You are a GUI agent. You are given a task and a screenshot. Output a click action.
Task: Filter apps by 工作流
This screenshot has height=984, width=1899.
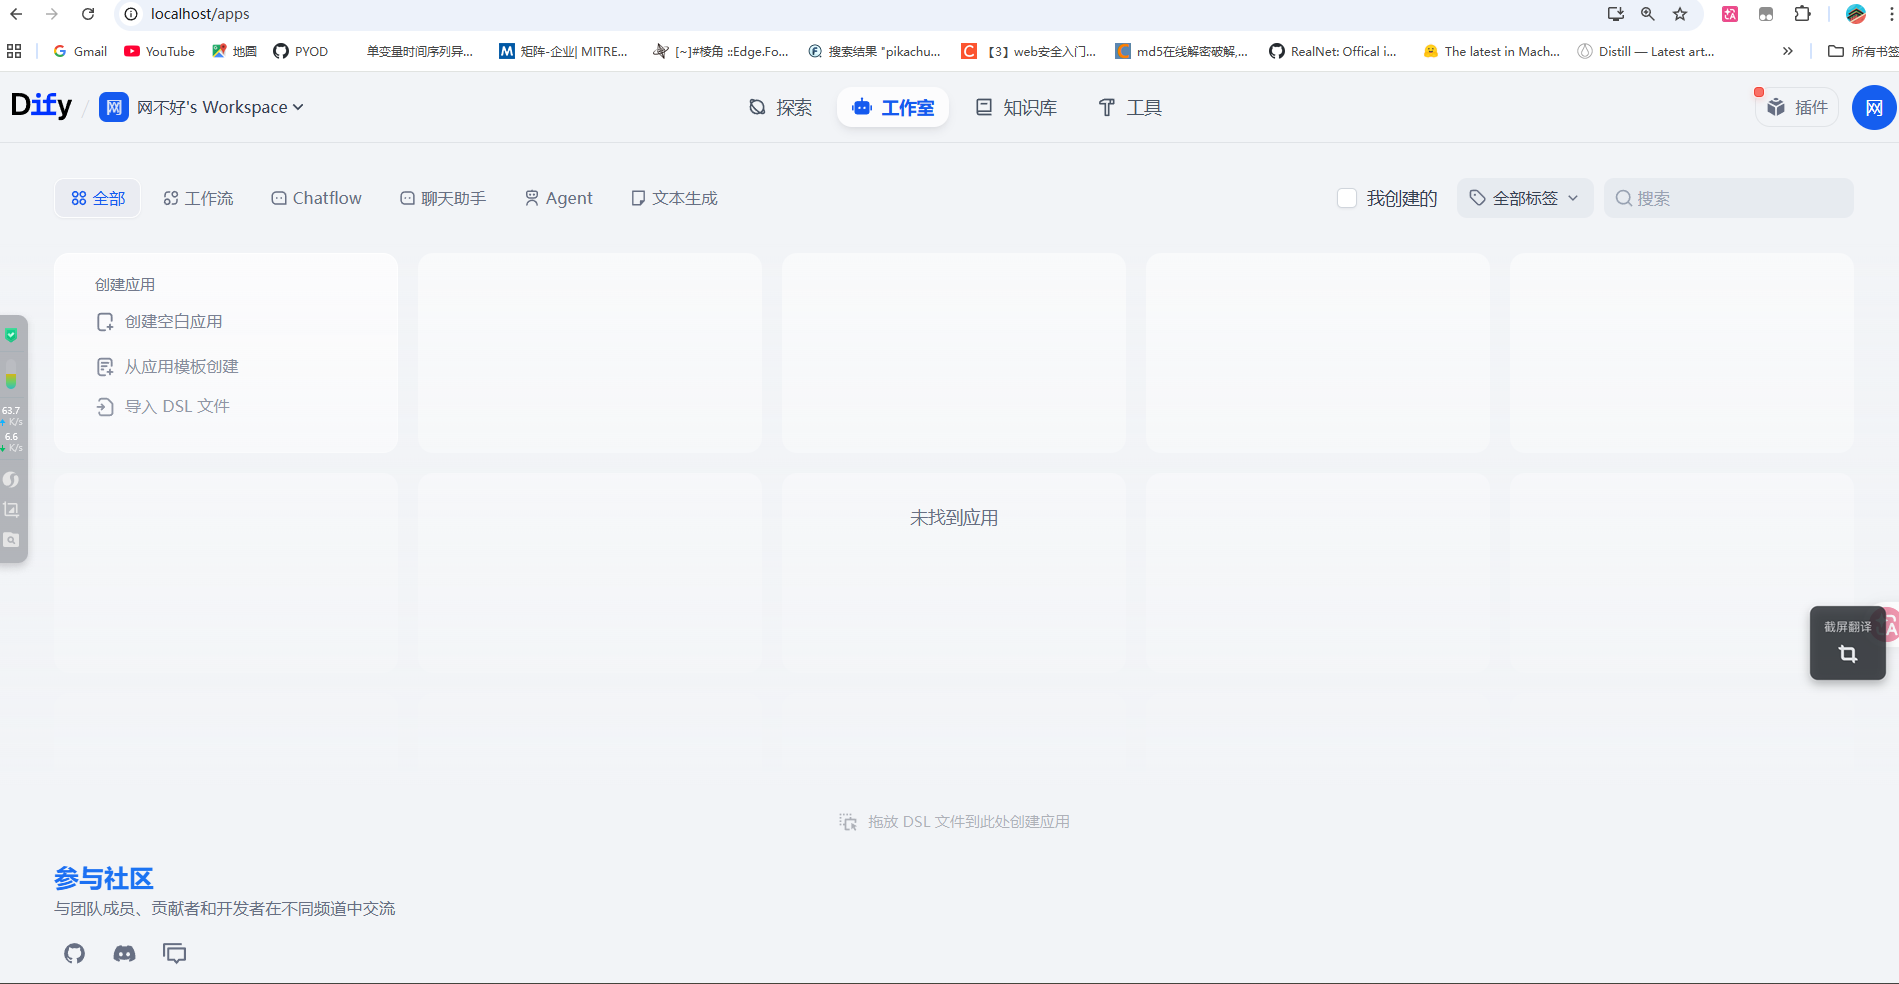tap(198, 198)
